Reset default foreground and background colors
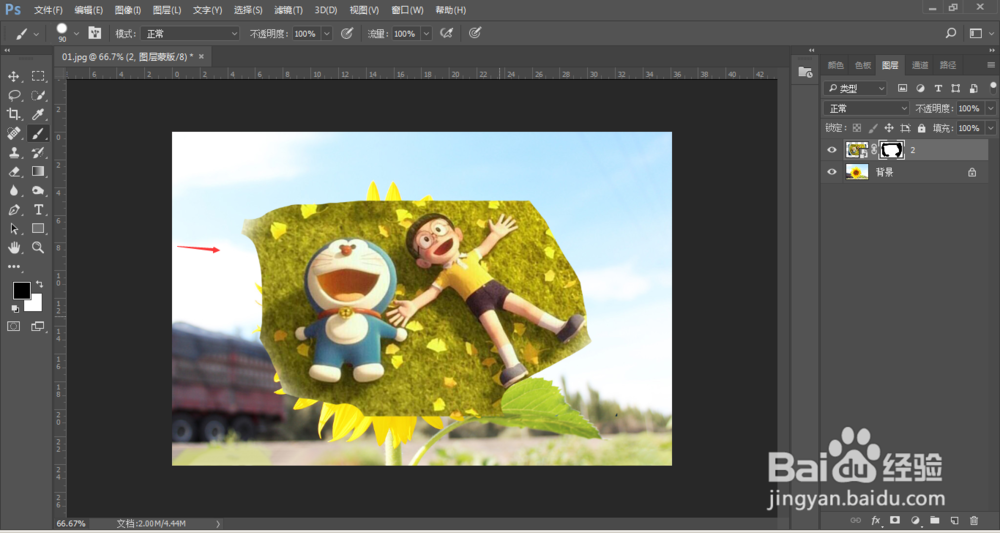 [x=15, y=309]
